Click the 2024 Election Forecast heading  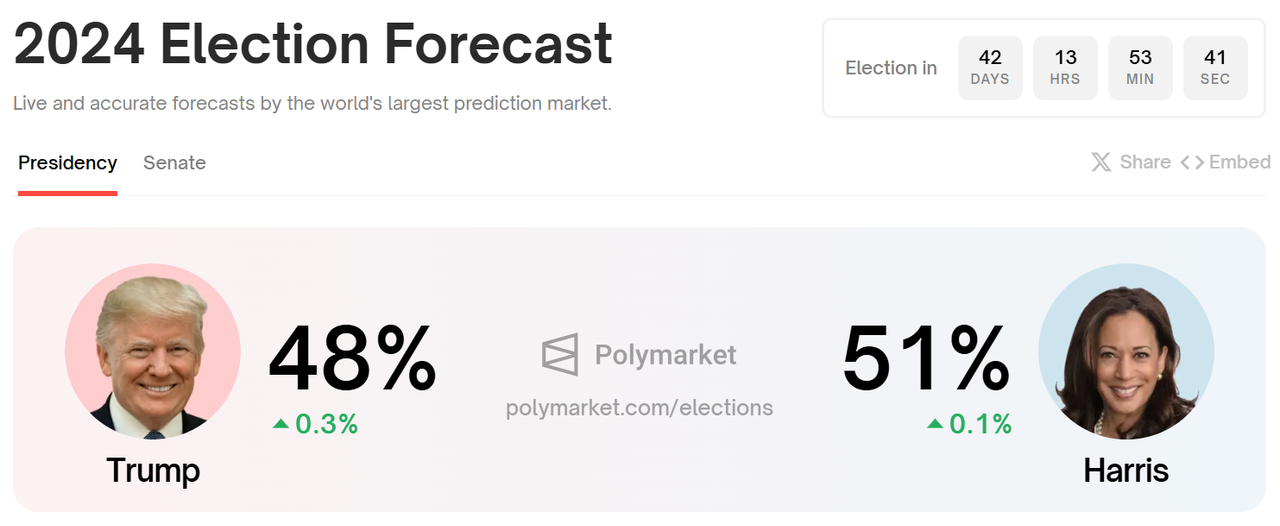point(313,44)
